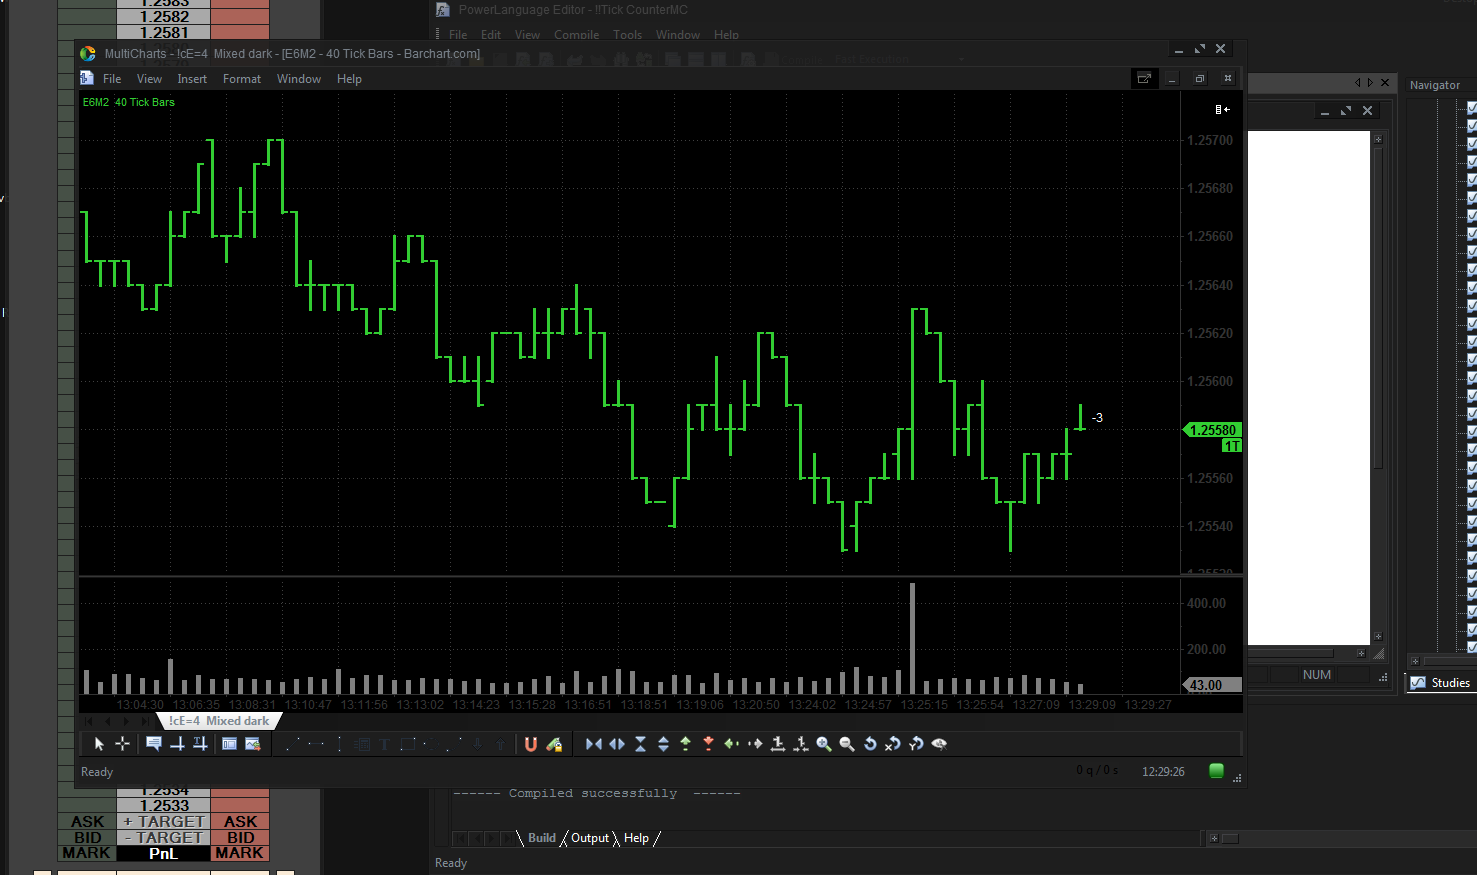Expand the price scale vertically
1477x875 pixels.
[663, 744]
